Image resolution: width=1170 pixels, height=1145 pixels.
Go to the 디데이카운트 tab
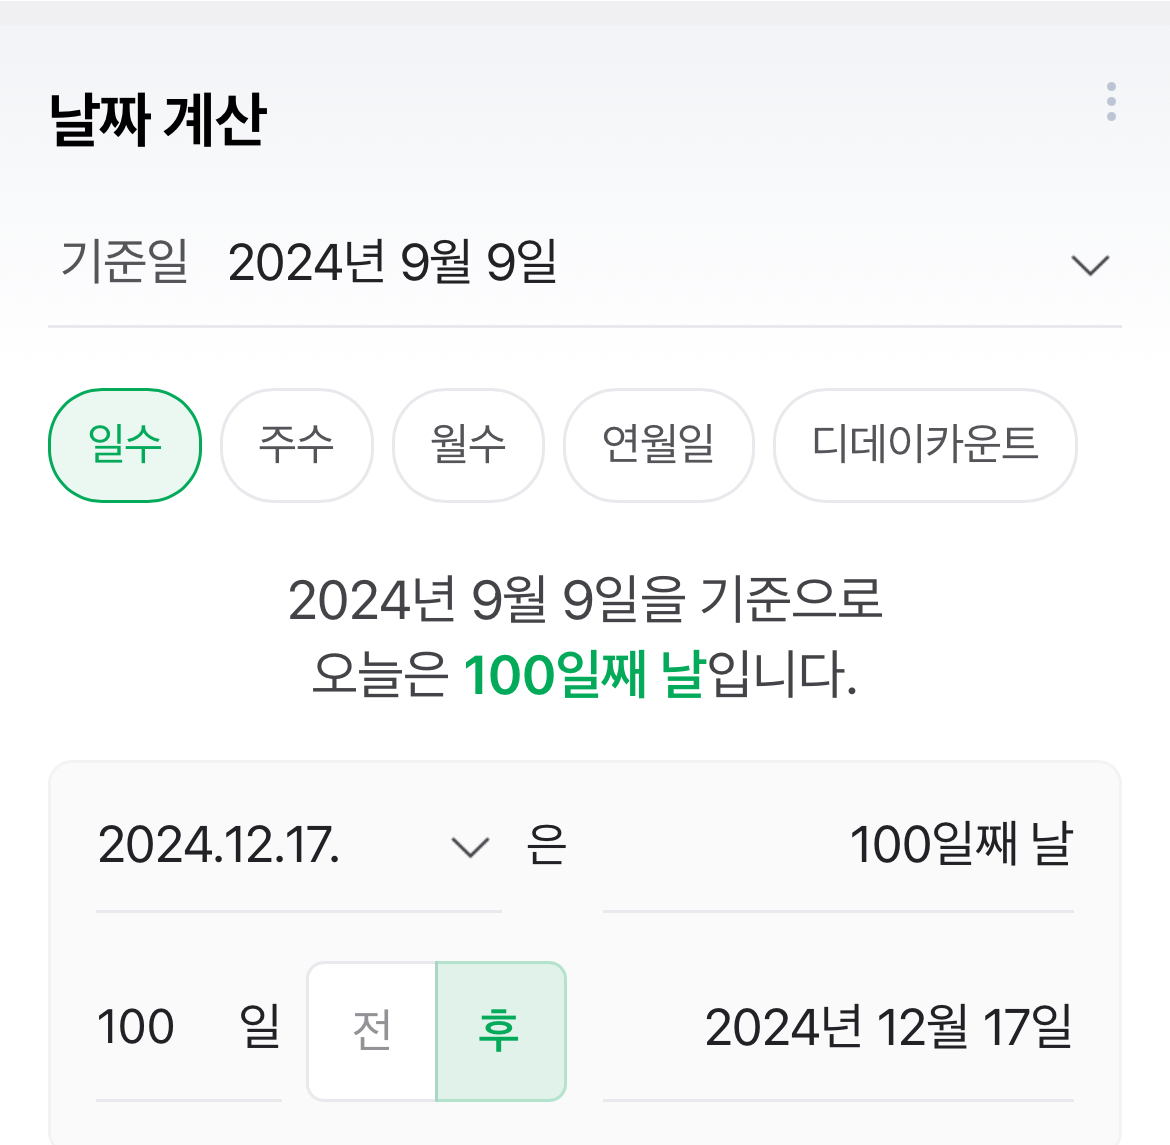click(925, 445)
